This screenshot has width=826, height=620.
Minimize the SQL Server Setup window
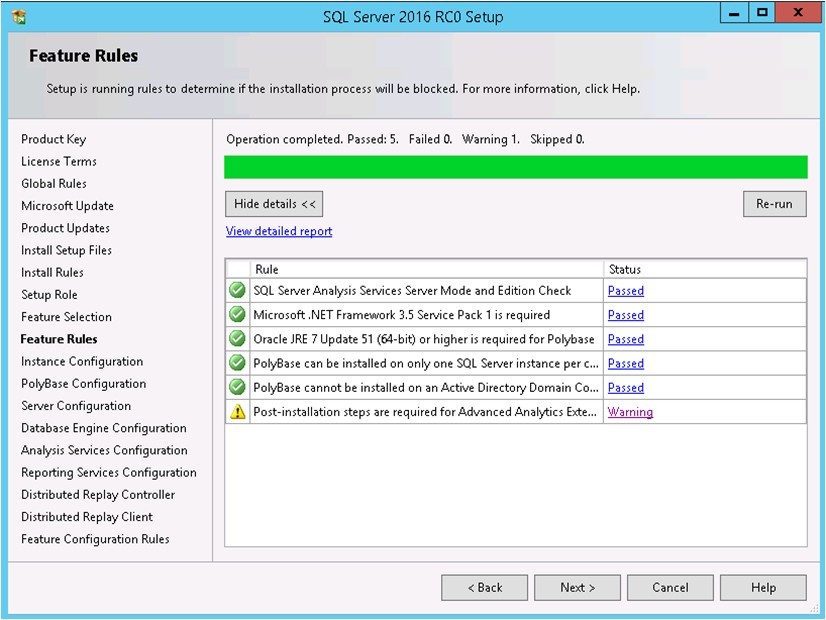point(734,13)
